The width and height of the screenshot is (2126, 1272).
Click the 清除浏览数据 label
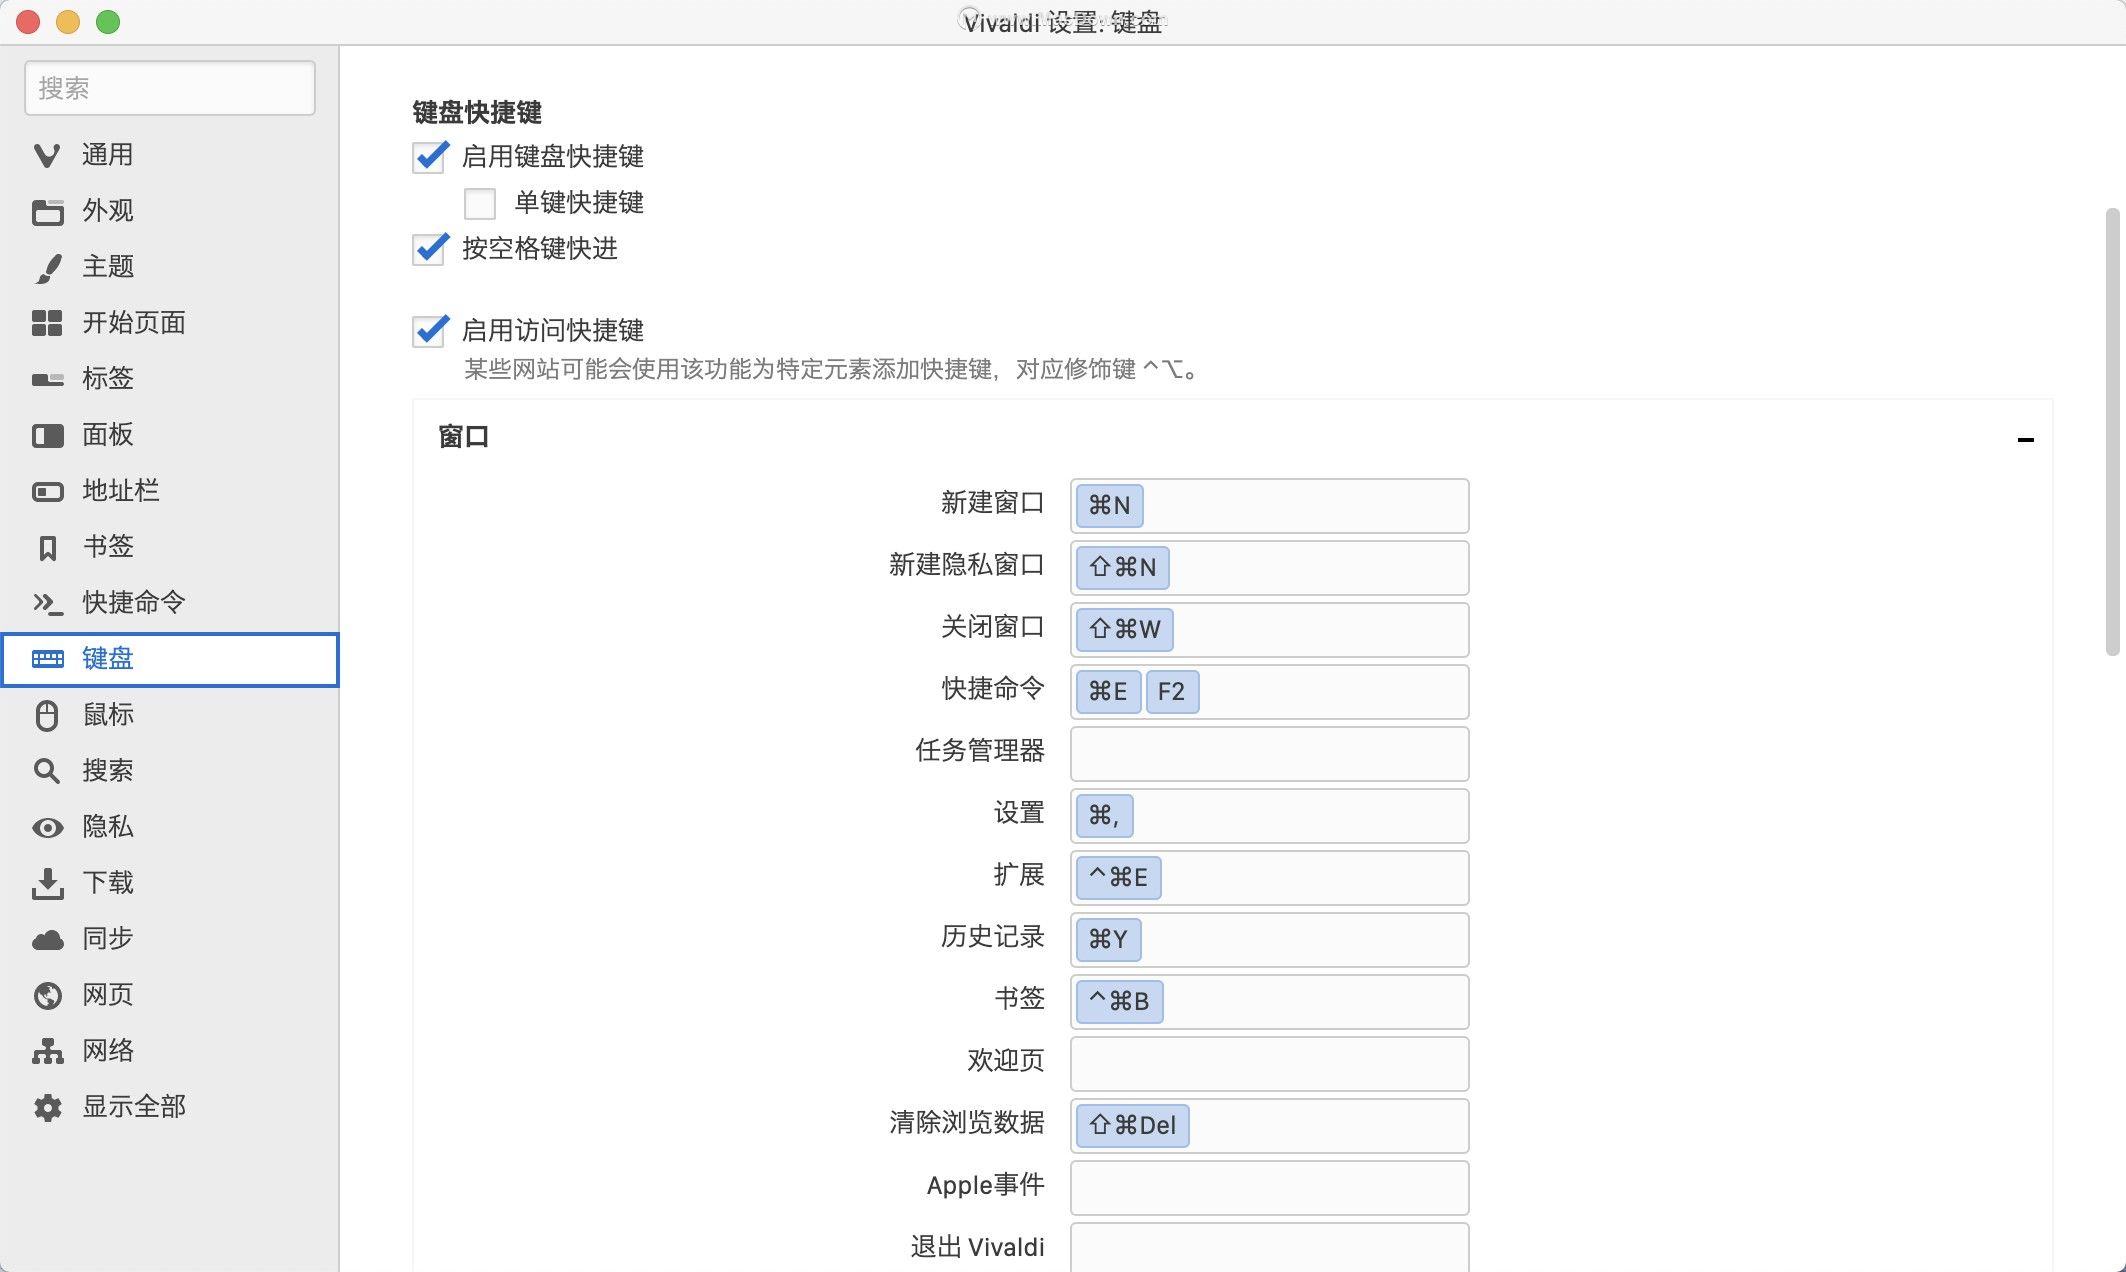click(966, 1123)
